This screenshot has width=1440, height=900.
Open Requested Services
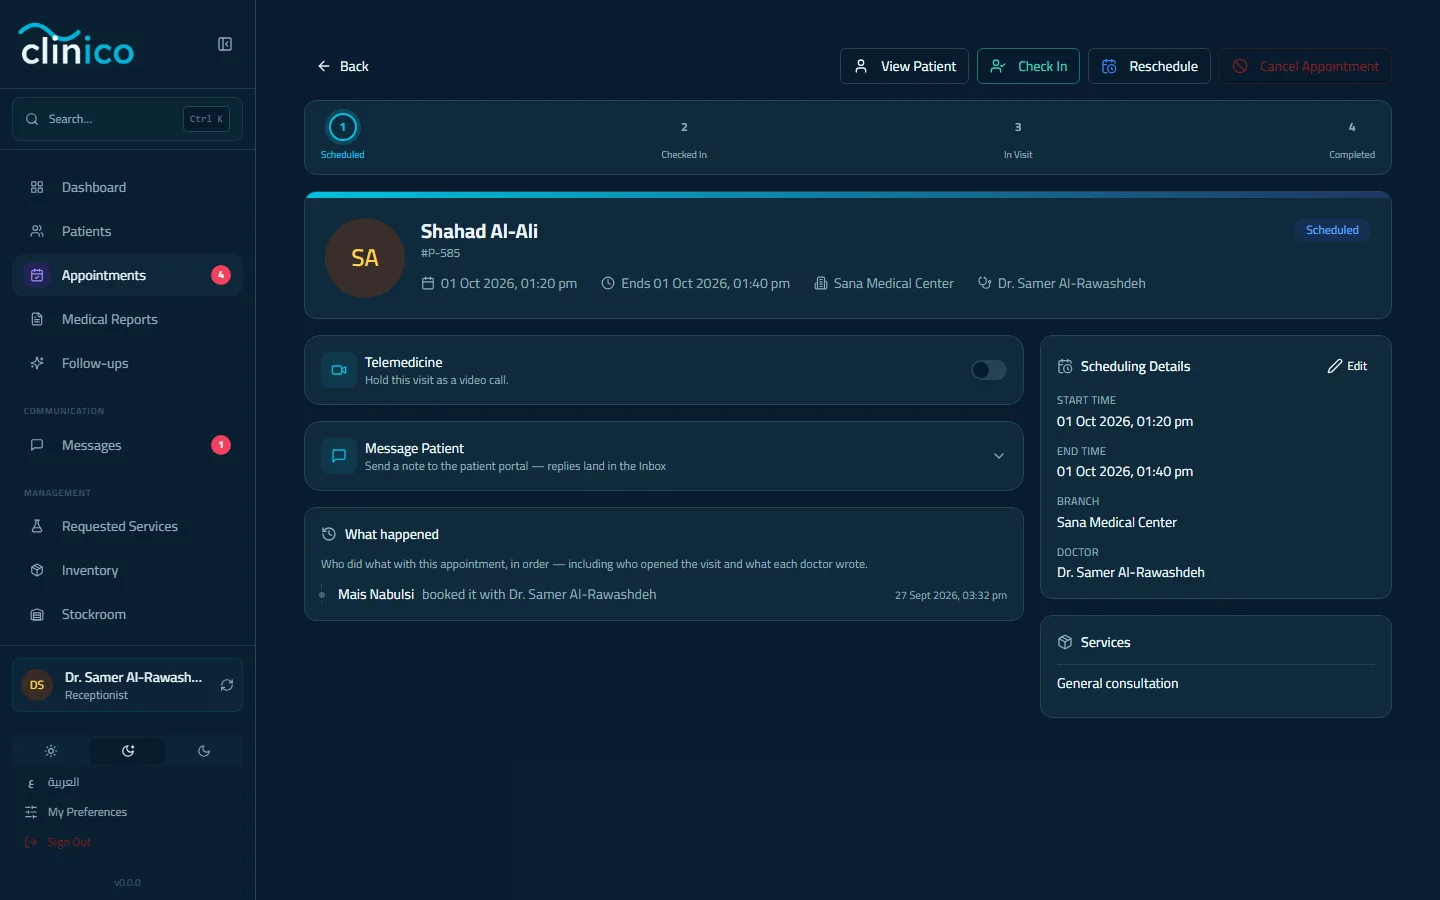click(x=127, y=526)
